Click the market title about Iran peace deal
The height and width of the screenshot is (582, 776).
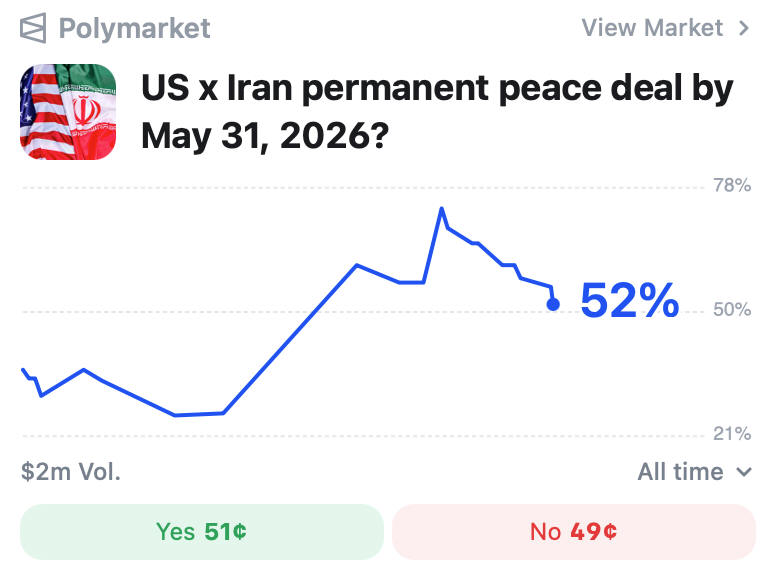coord(437,112)
